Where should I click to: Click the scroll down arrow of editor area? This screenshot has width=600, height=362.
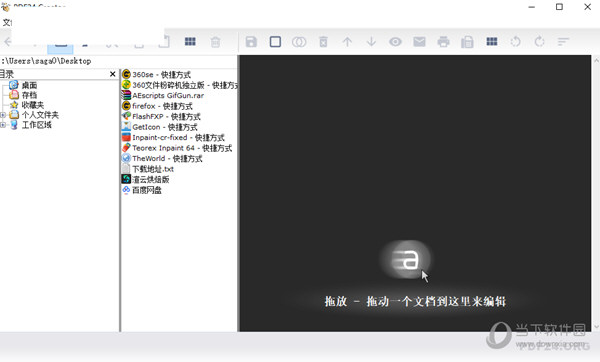(596, 327)
